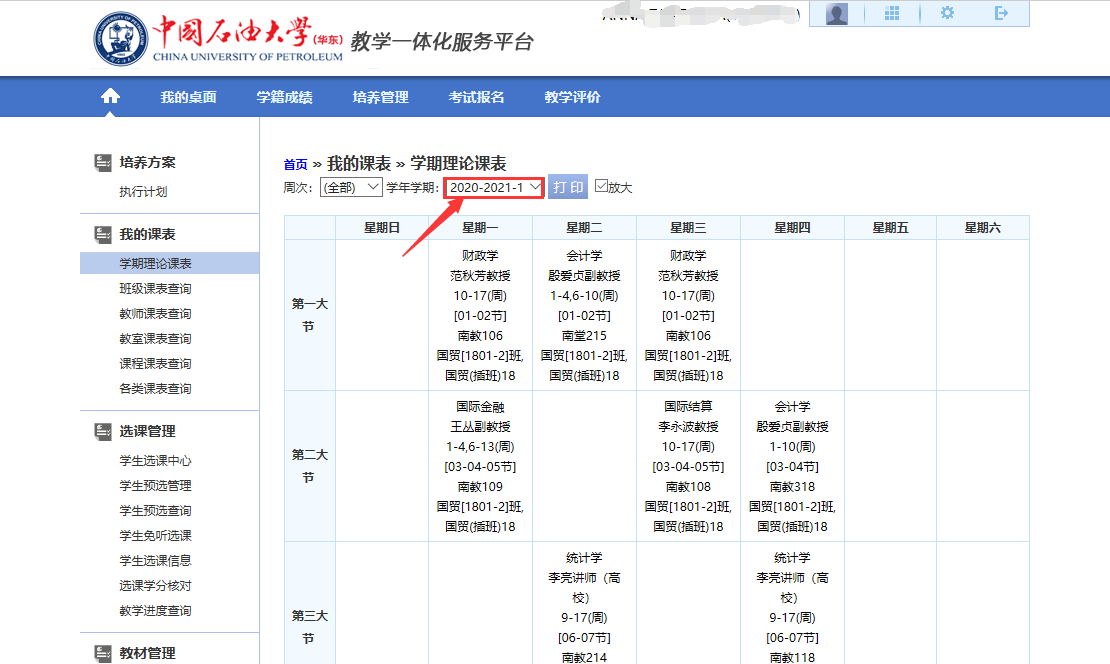Open the 周次 week dropdown
Image resolution: width=1110 pixels, height=664 pixels.
pyautogui.click(x=350, y=187)
